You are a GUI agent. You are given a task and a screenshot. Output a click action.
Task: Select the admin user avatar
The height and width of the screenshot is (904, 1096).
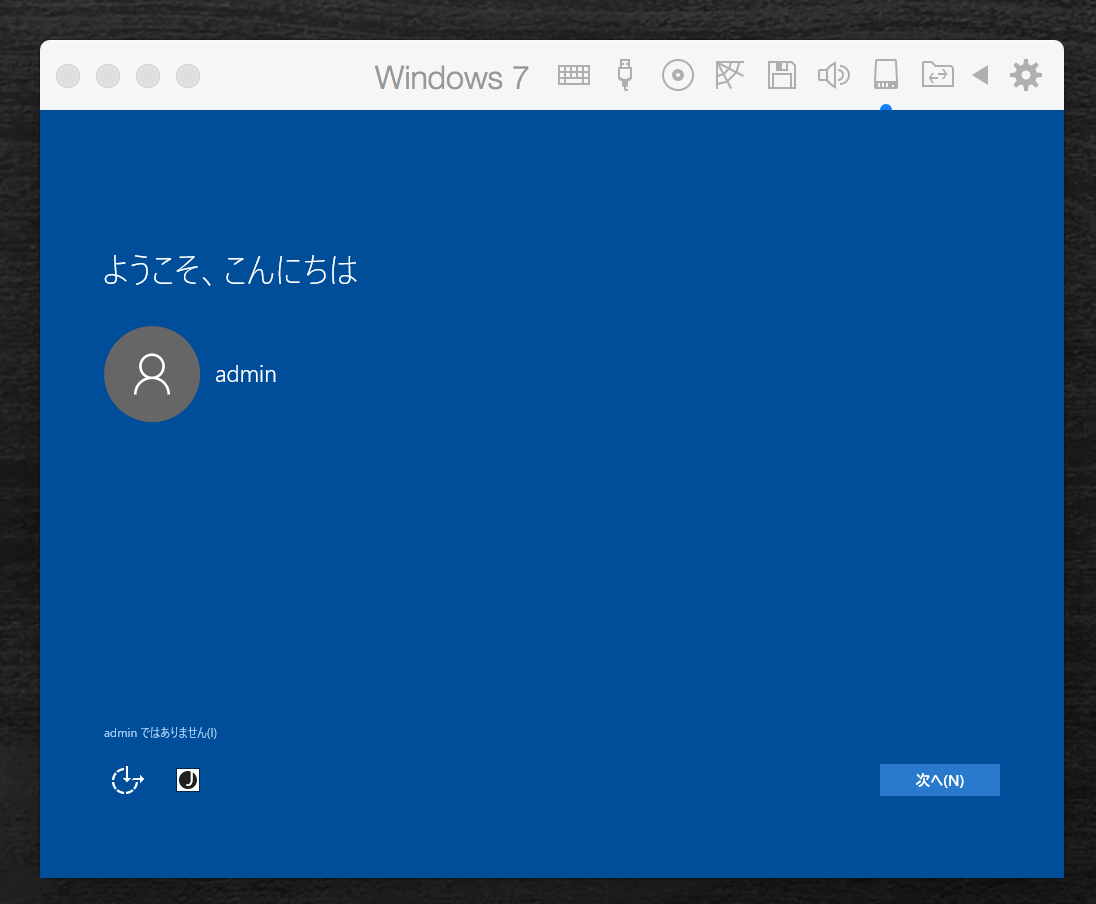(152, 374)
